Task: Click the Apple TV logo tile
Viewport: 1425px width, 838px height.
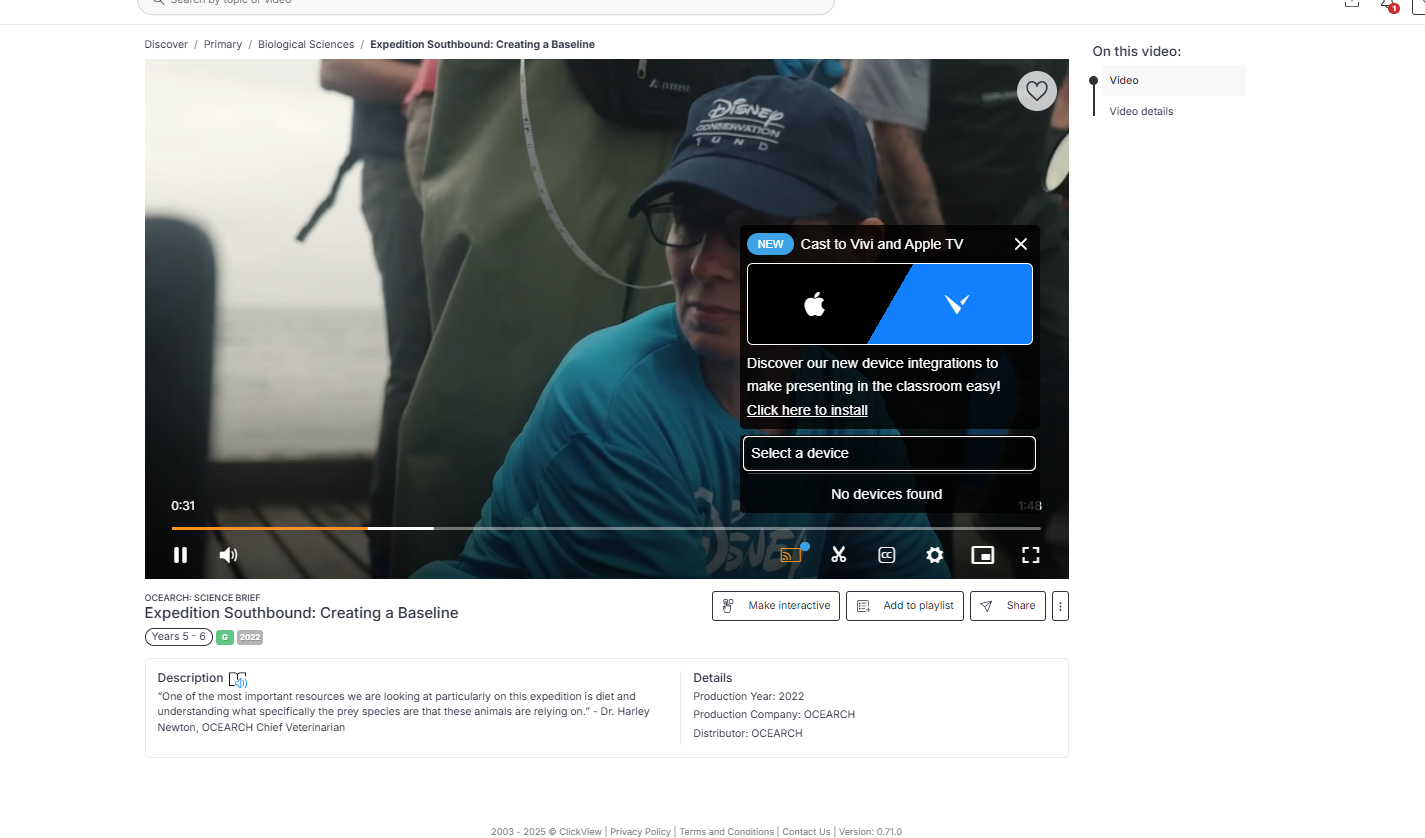Action: 815,304
